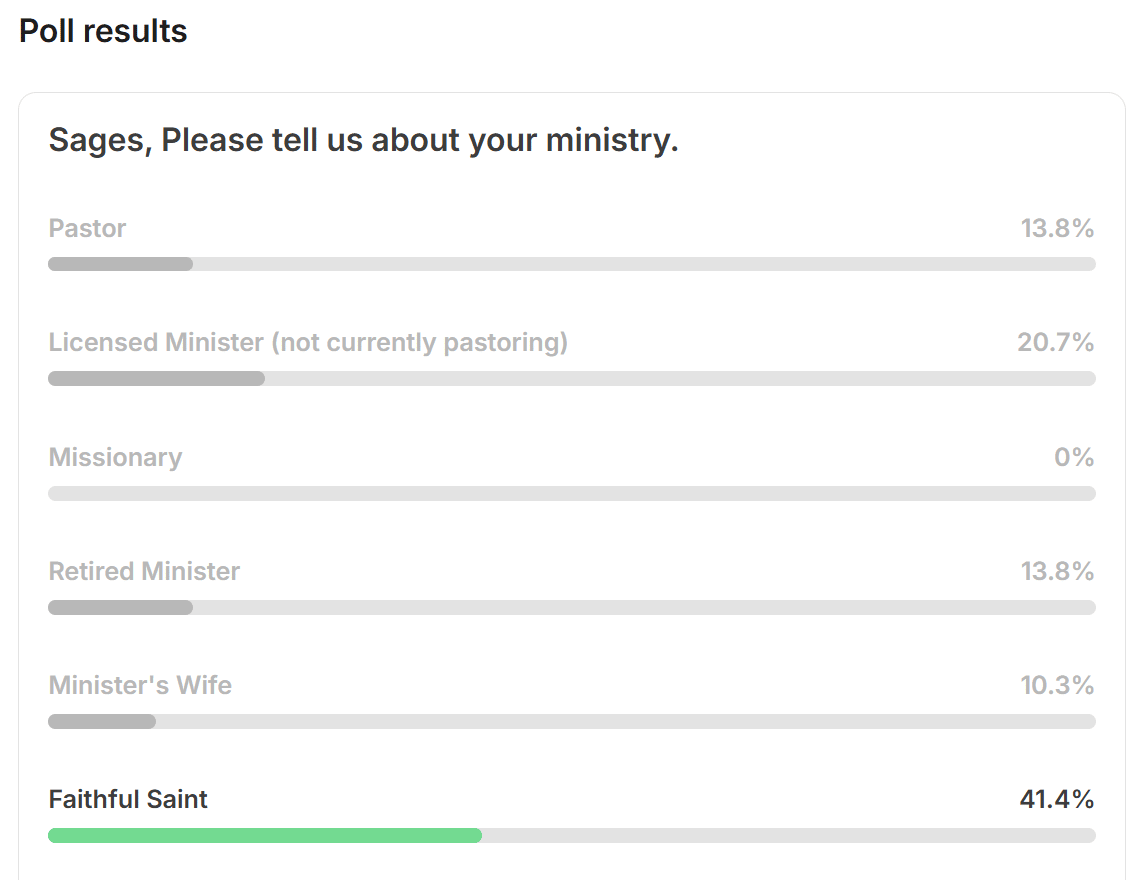This screenshot has height=880, width=1138.
Task: Click the Pastor option label
Action: [x=87, y=229]
